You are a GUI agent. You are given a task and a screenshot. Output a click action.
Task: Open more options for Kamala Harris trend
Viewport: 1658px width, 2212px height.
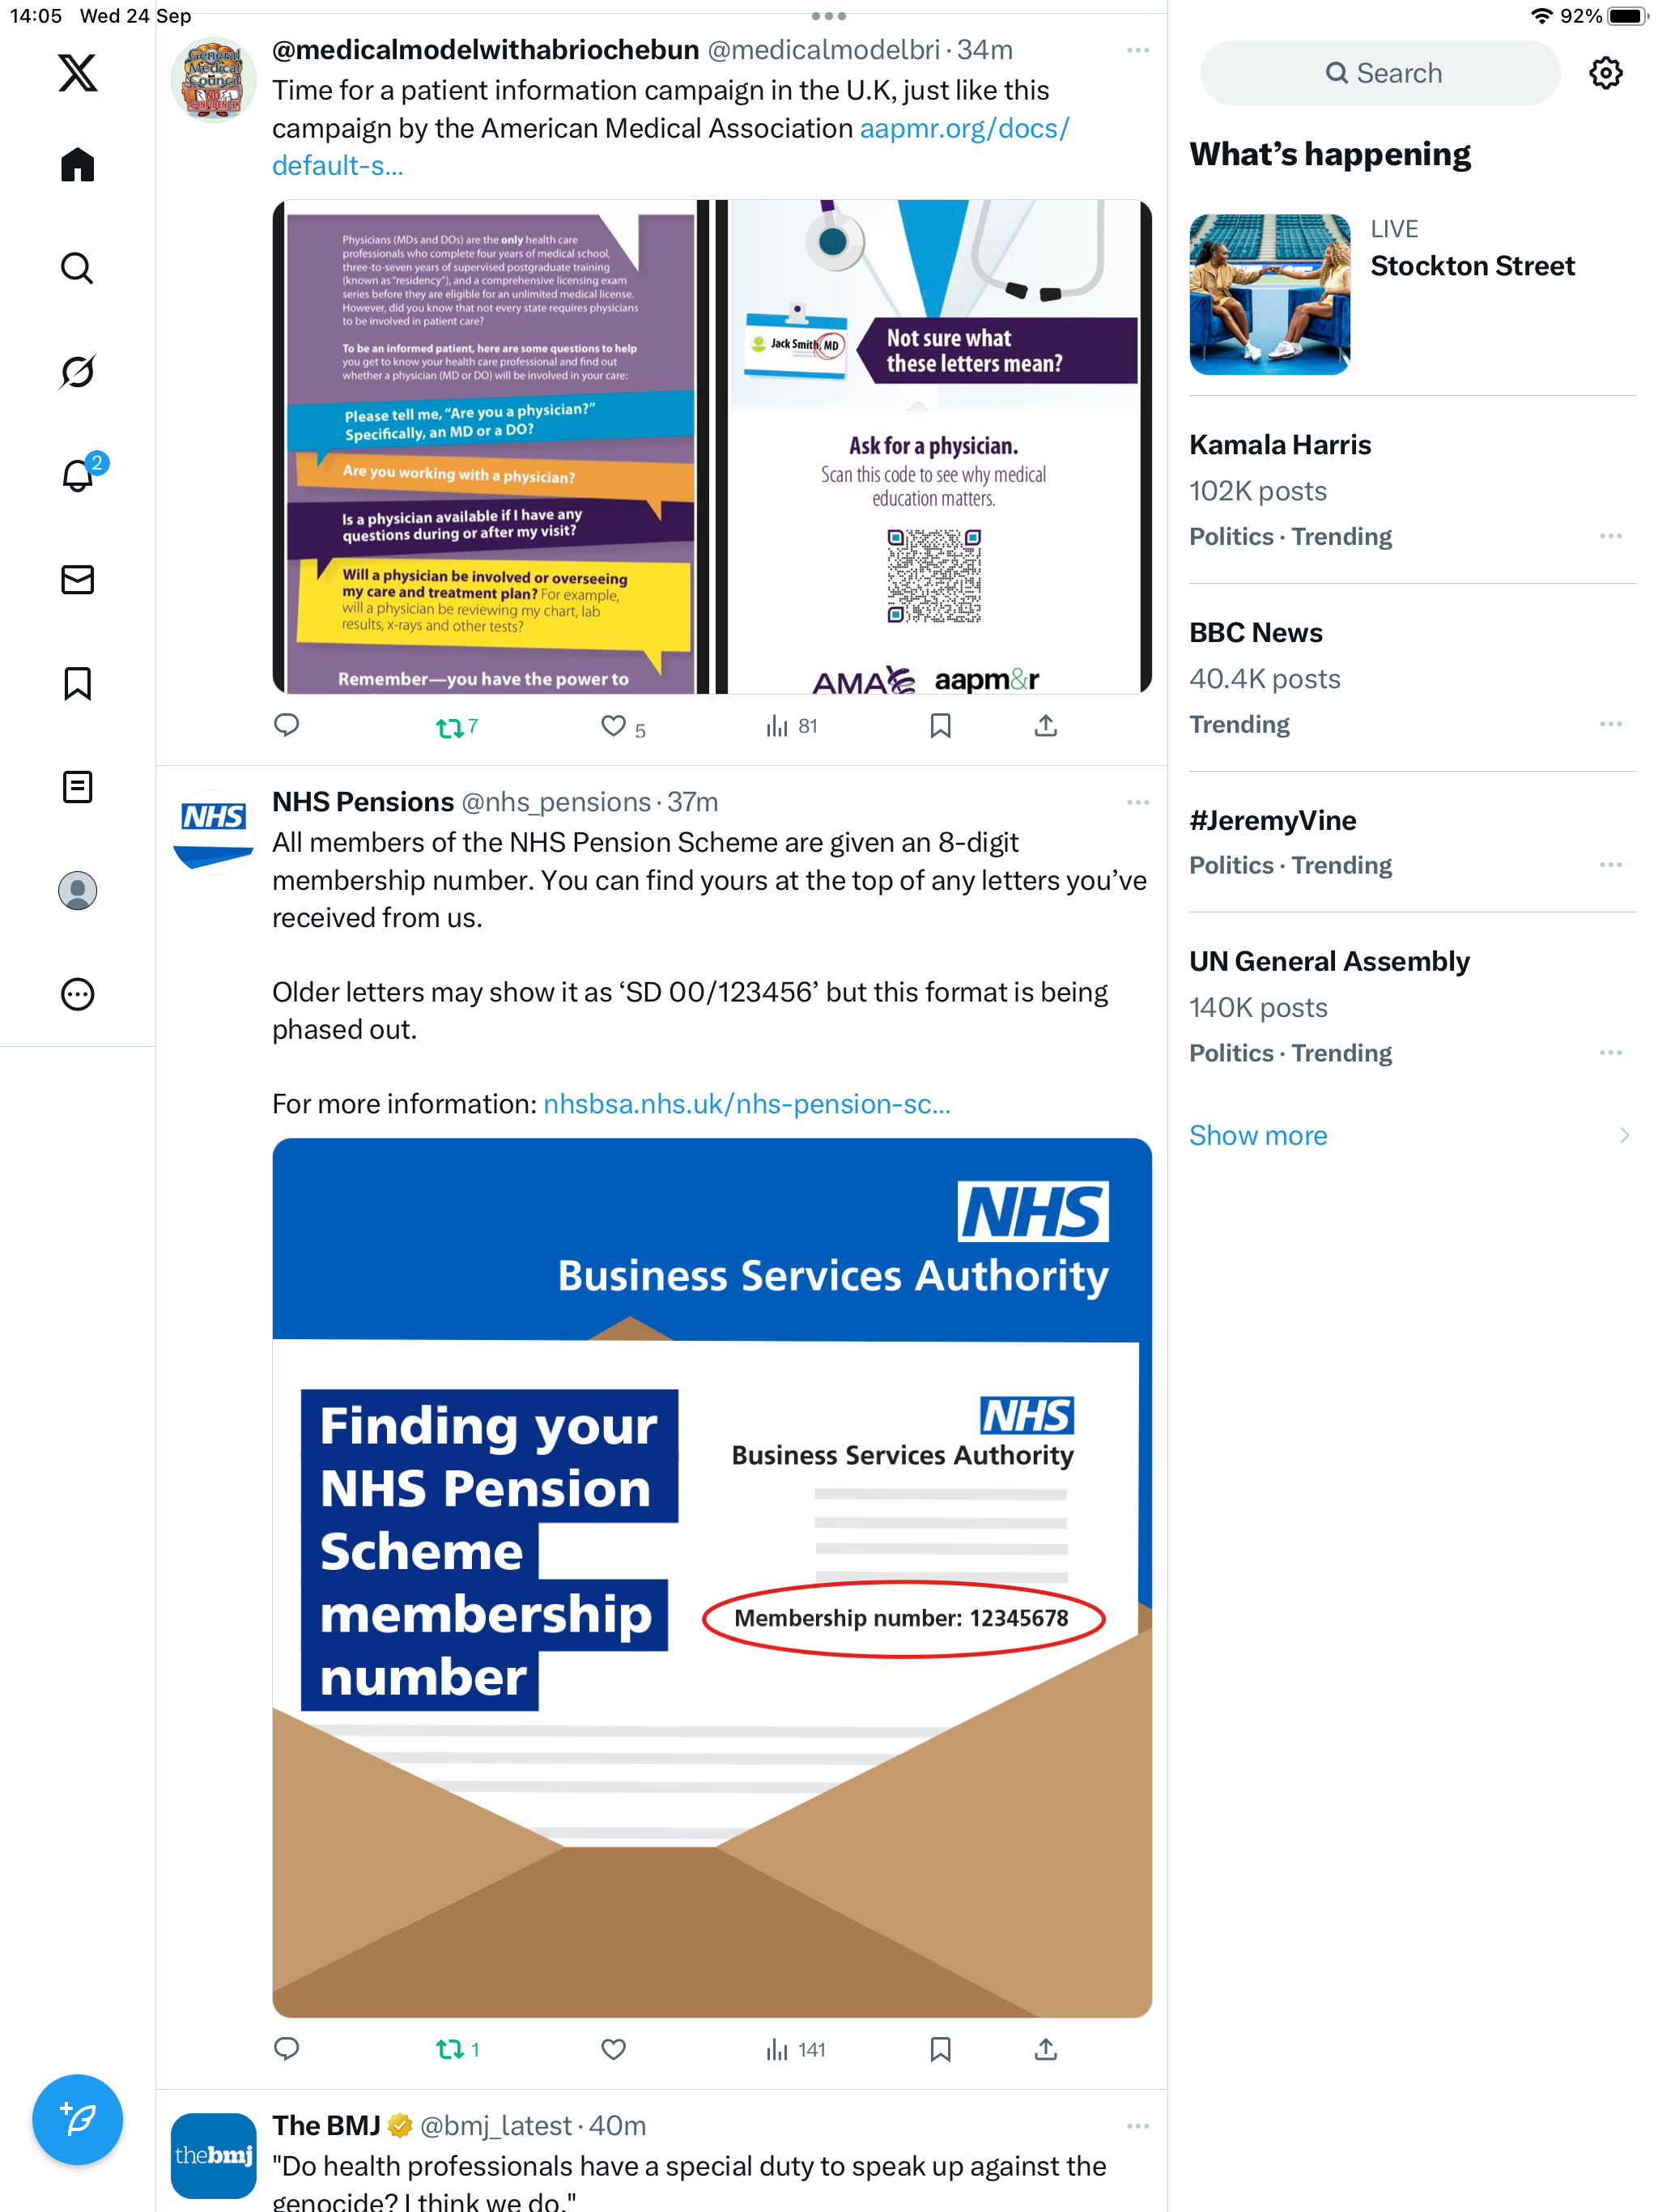click(x=1610, y=536)
